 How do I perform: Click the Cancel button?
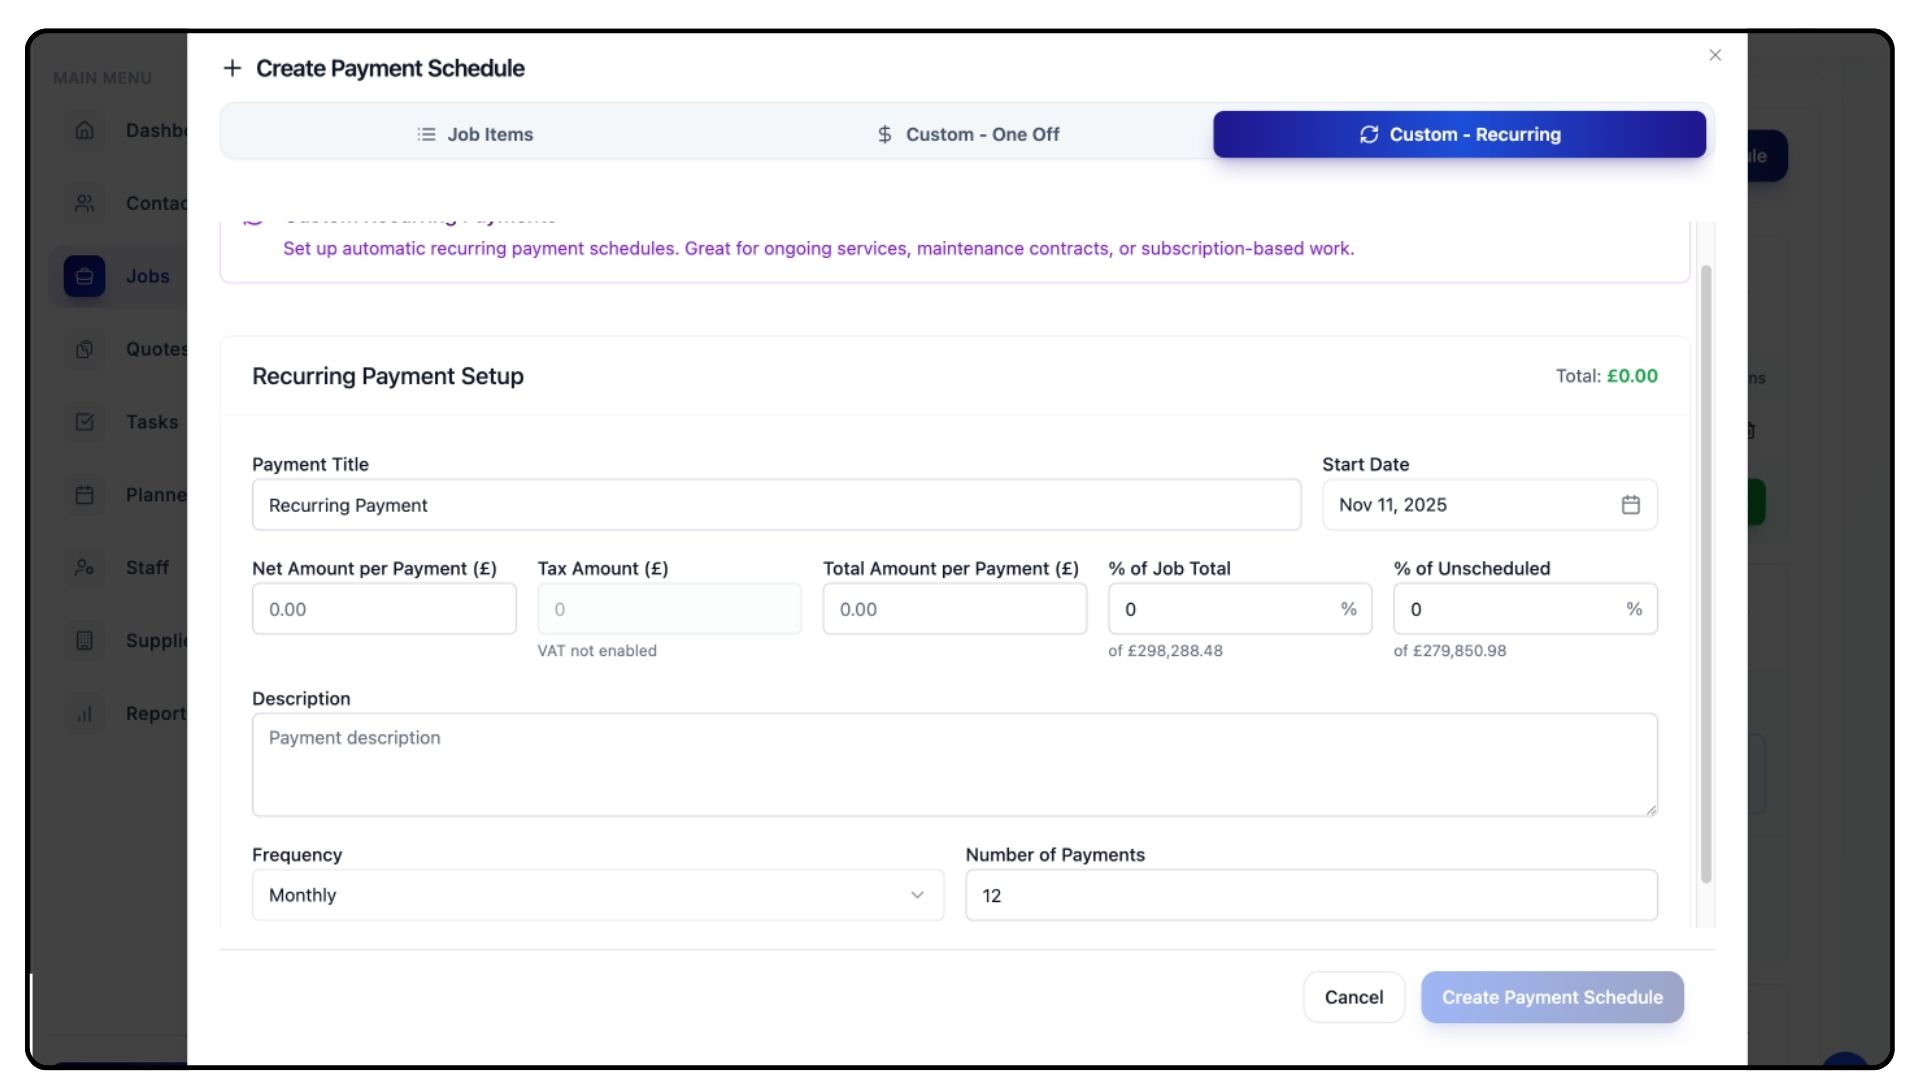click(x=1353, y=997)
